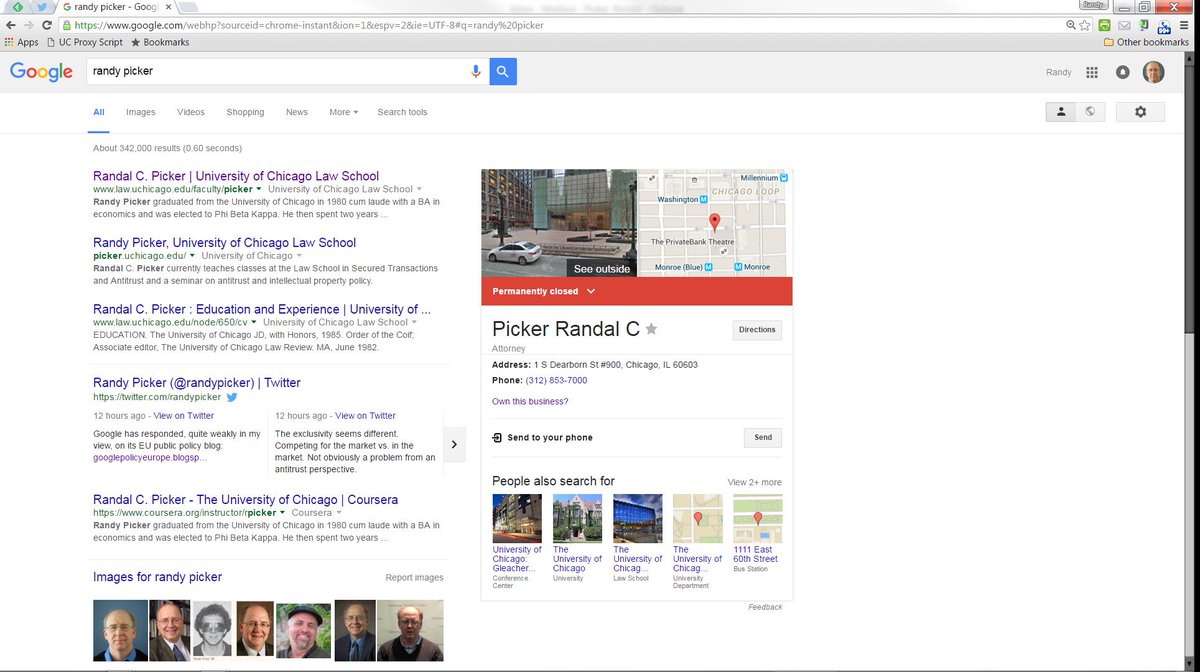Open University of Chicago: Gleacher Conference Center thumbnail

(x=517, y=518)
